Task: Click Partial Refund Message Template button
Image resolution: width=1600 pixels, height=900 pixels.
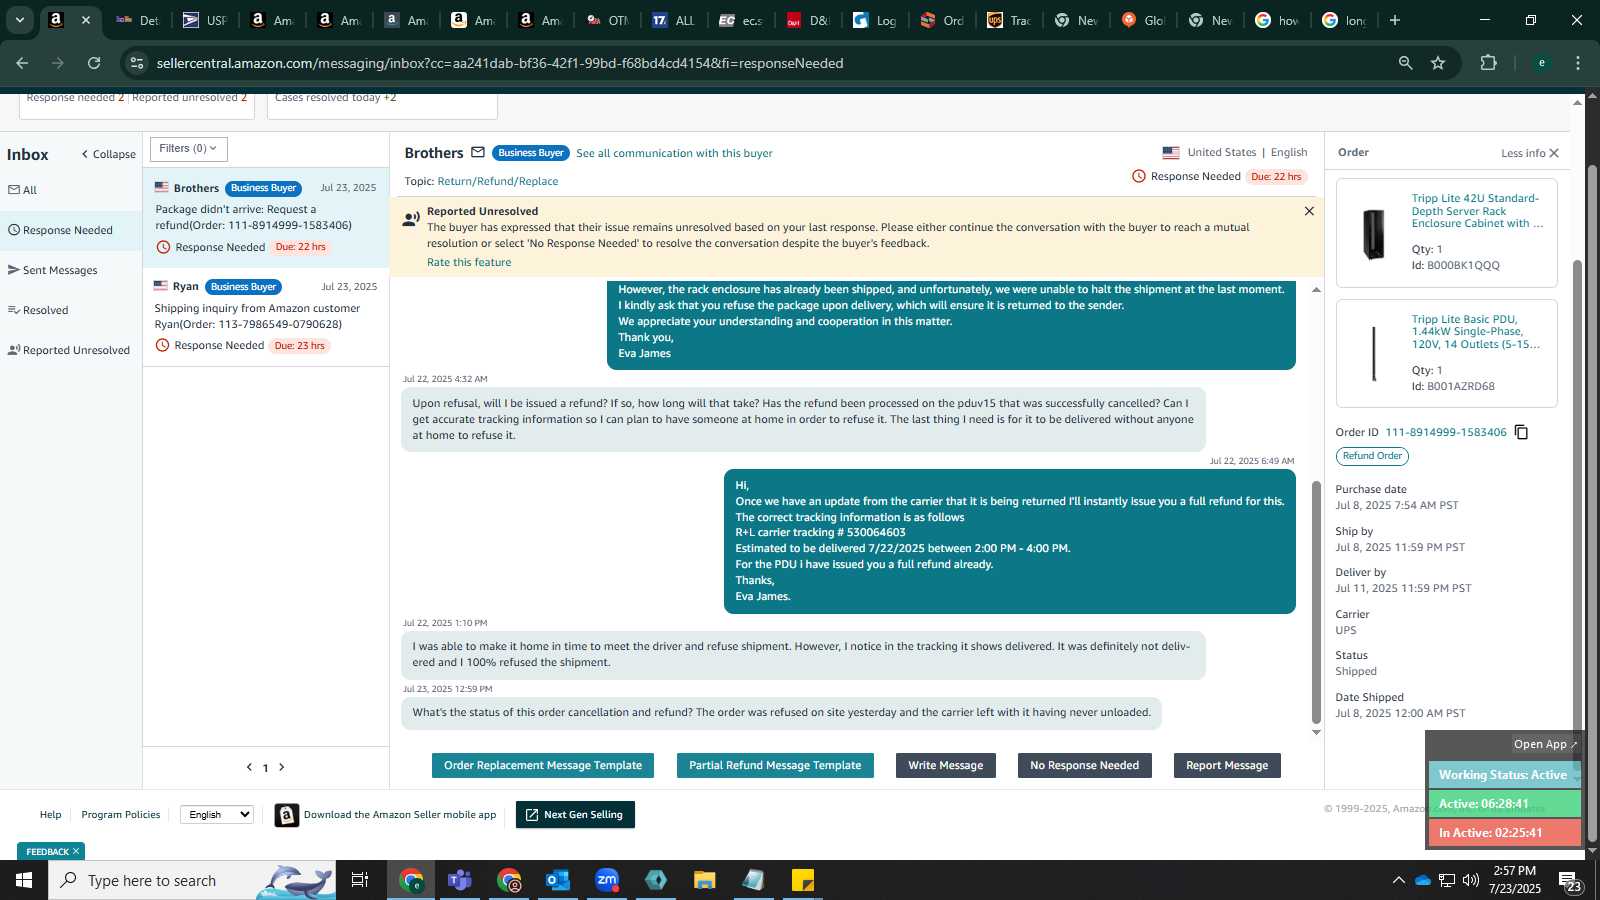Action: (x=775, y=766)
